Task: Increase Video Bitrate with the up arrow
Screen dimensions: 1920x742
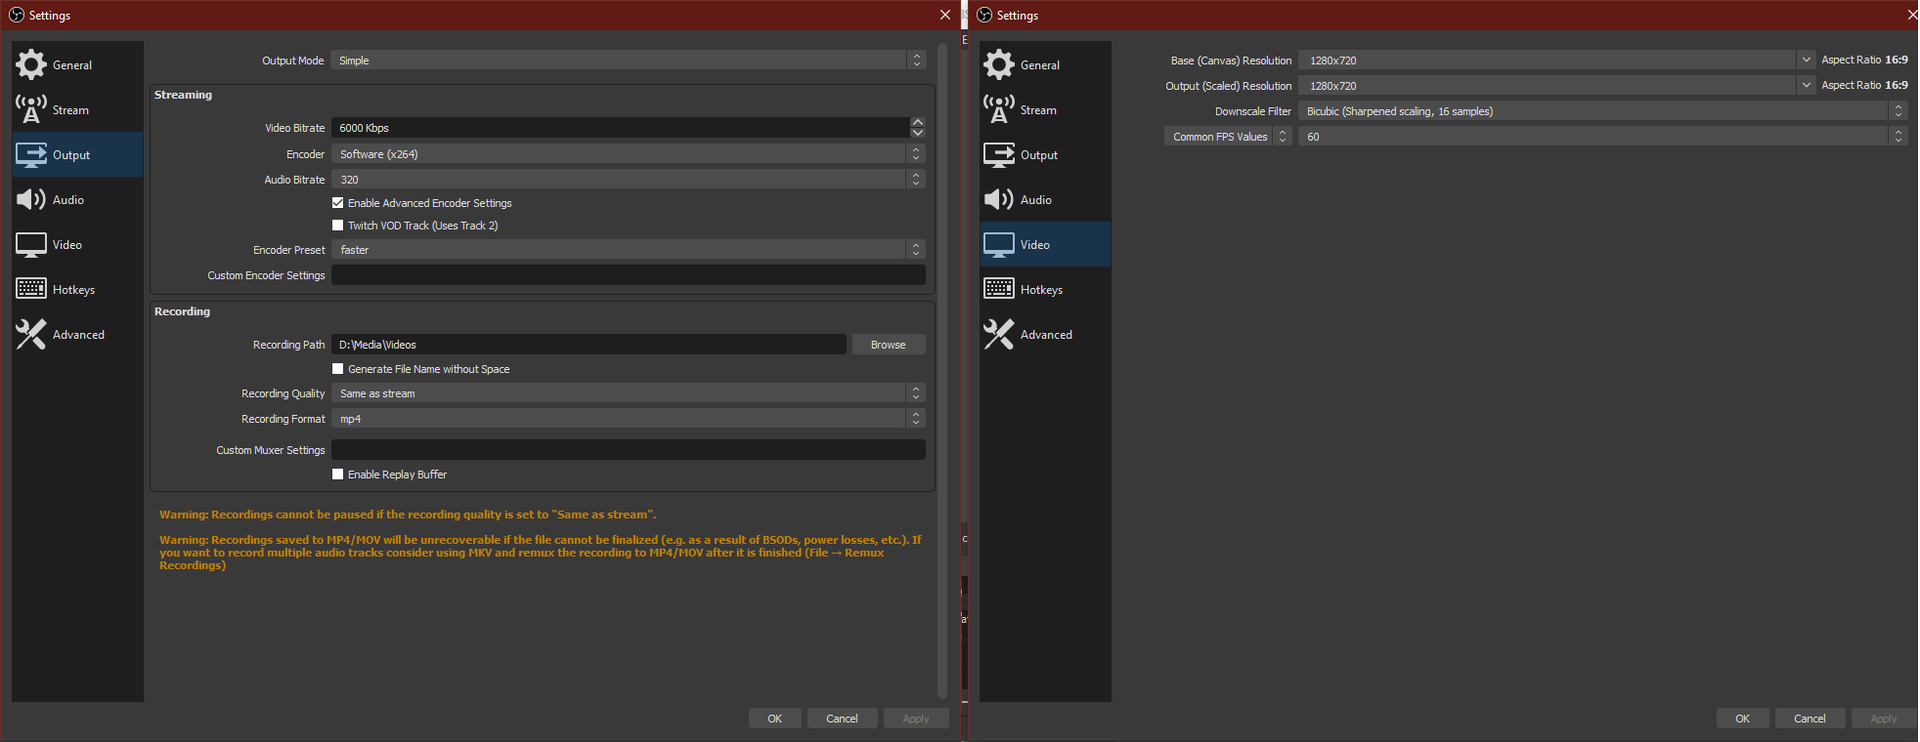Action: [x=918, y=122]
